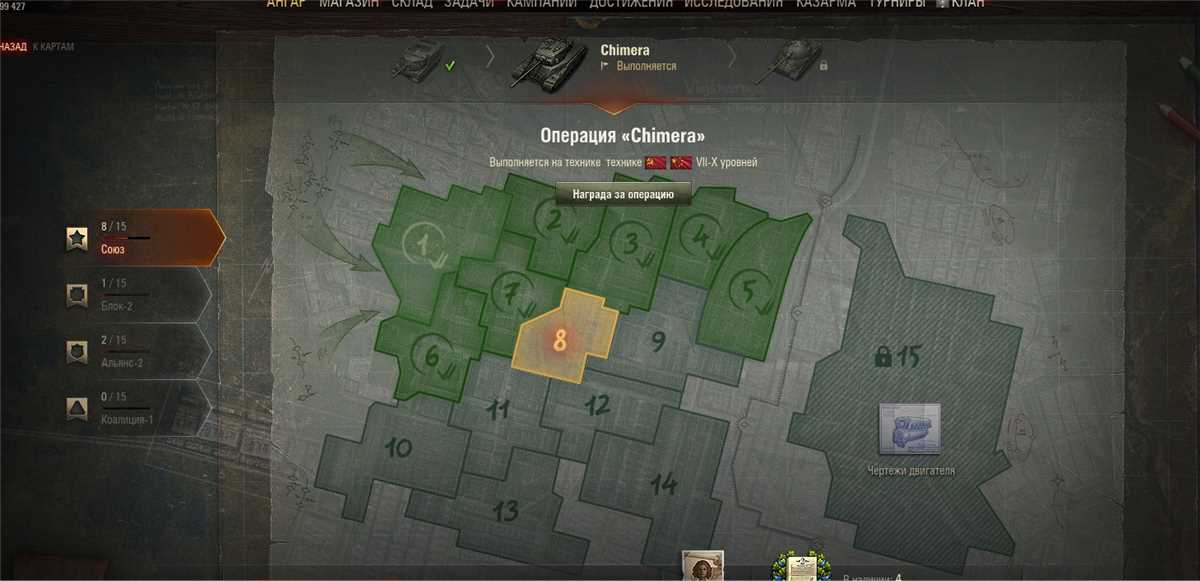Select mission 13 region on the map
This screenshot has height=581, width=1200.
click(x=506, y=512)
